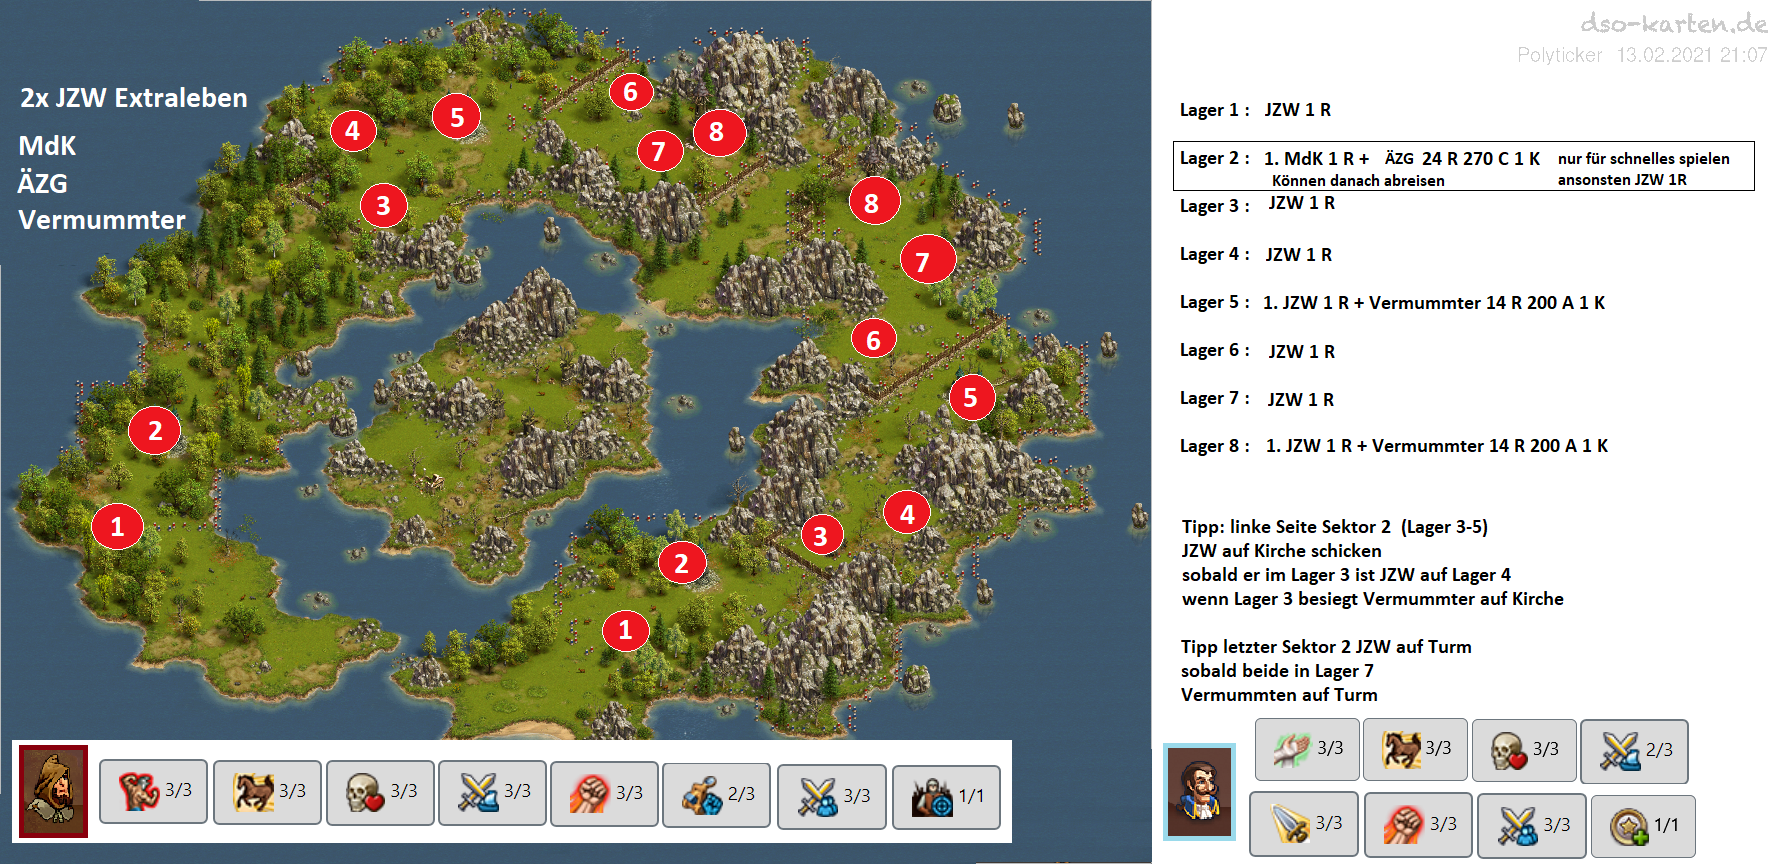Select the flexing muscle man skill icon

pyautogui.click(x=153, y=791)
